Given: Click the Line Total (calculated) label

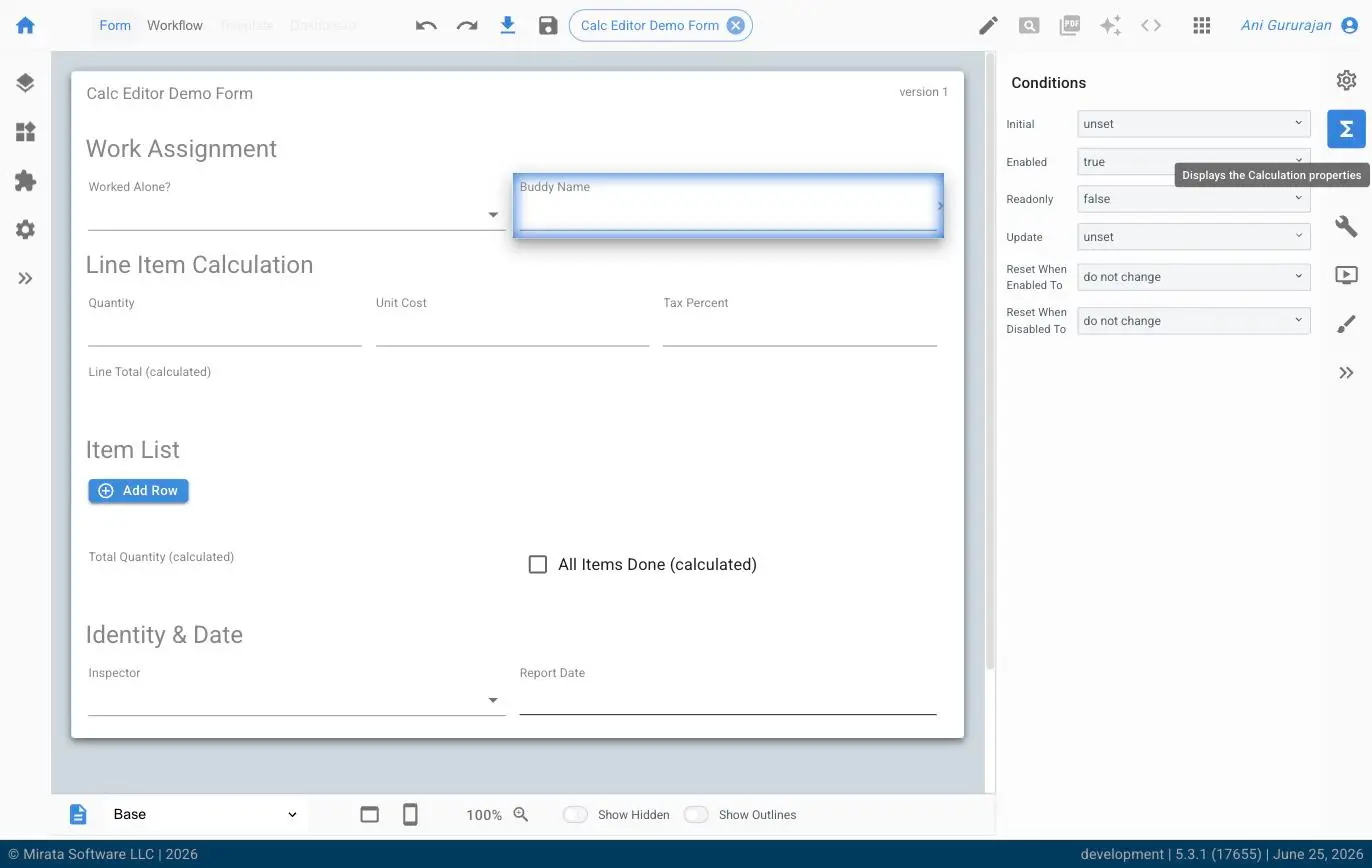Looking at the screenshot, I should pyautogui.click(x=149, y=372).
